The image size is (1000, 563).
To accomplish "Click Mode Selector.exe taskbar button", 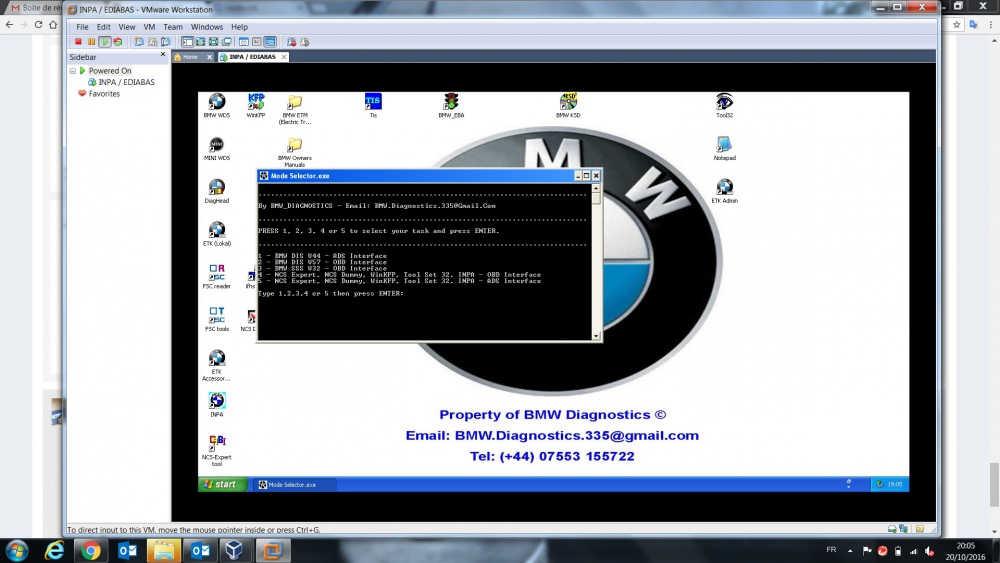I will tap(293, 485).
